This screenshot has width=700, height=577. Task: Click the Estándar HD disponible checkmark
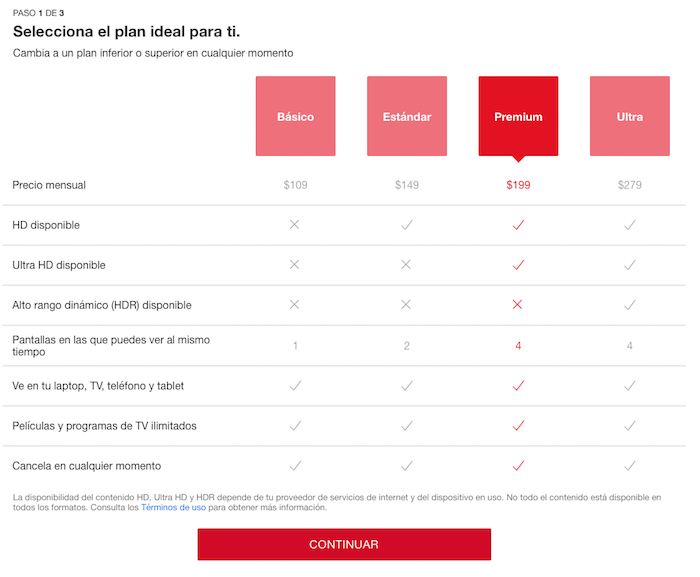pos(407,225)
